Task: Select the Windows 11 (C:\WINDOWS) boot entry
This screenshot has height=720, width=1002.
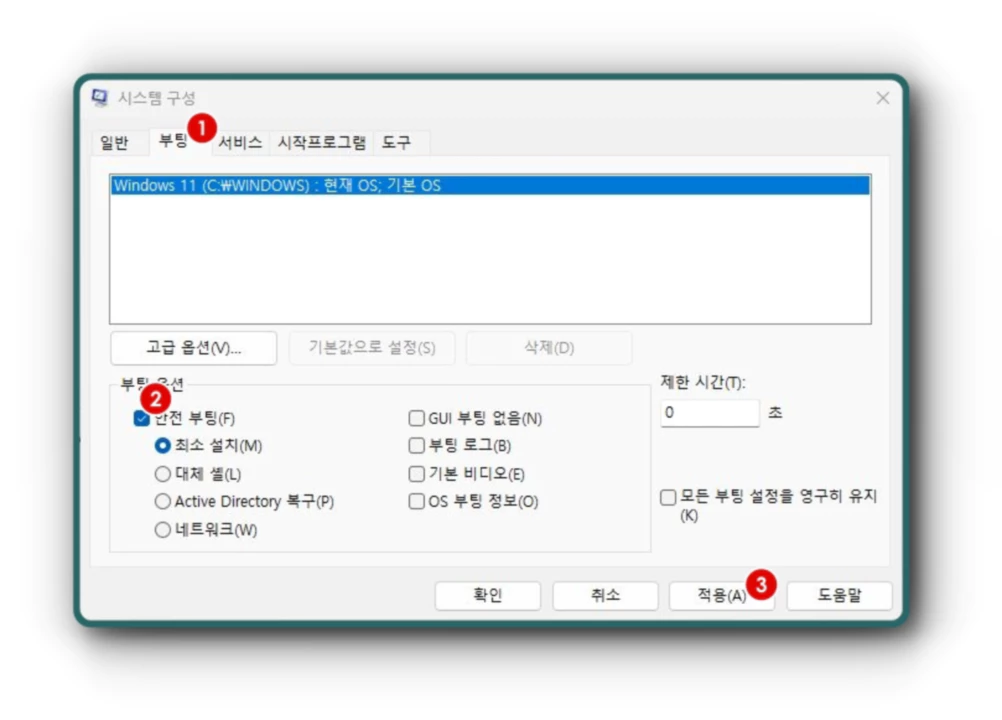Action: 490,185
